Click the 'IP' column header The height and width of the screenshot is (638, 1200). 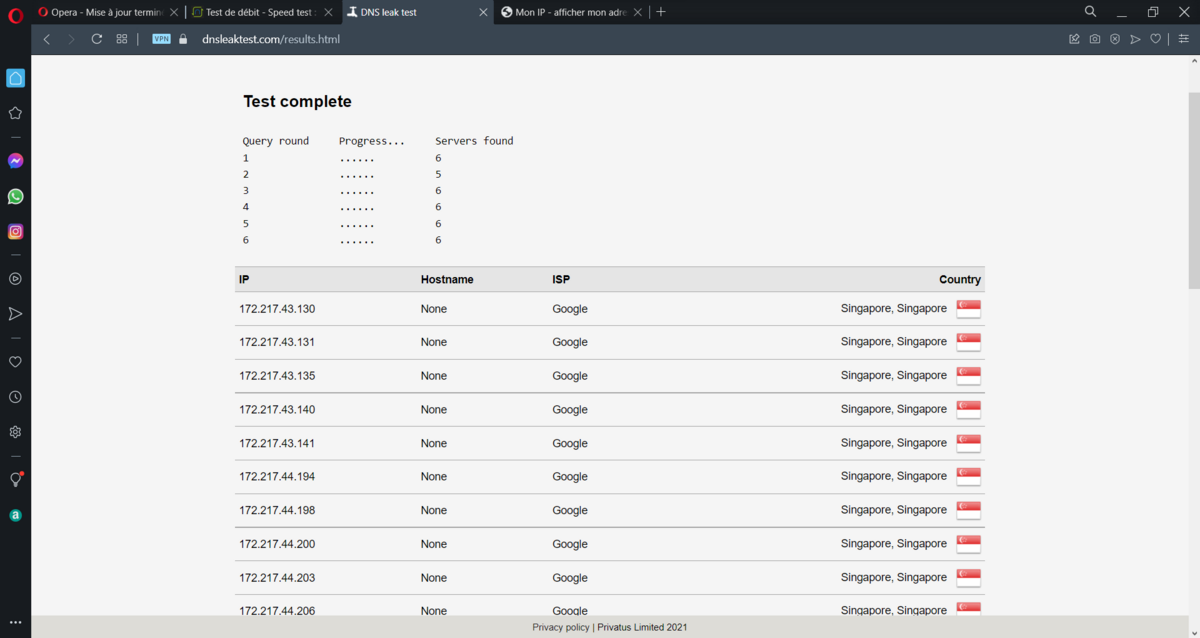pyautogui.click(x=244, y=280)
